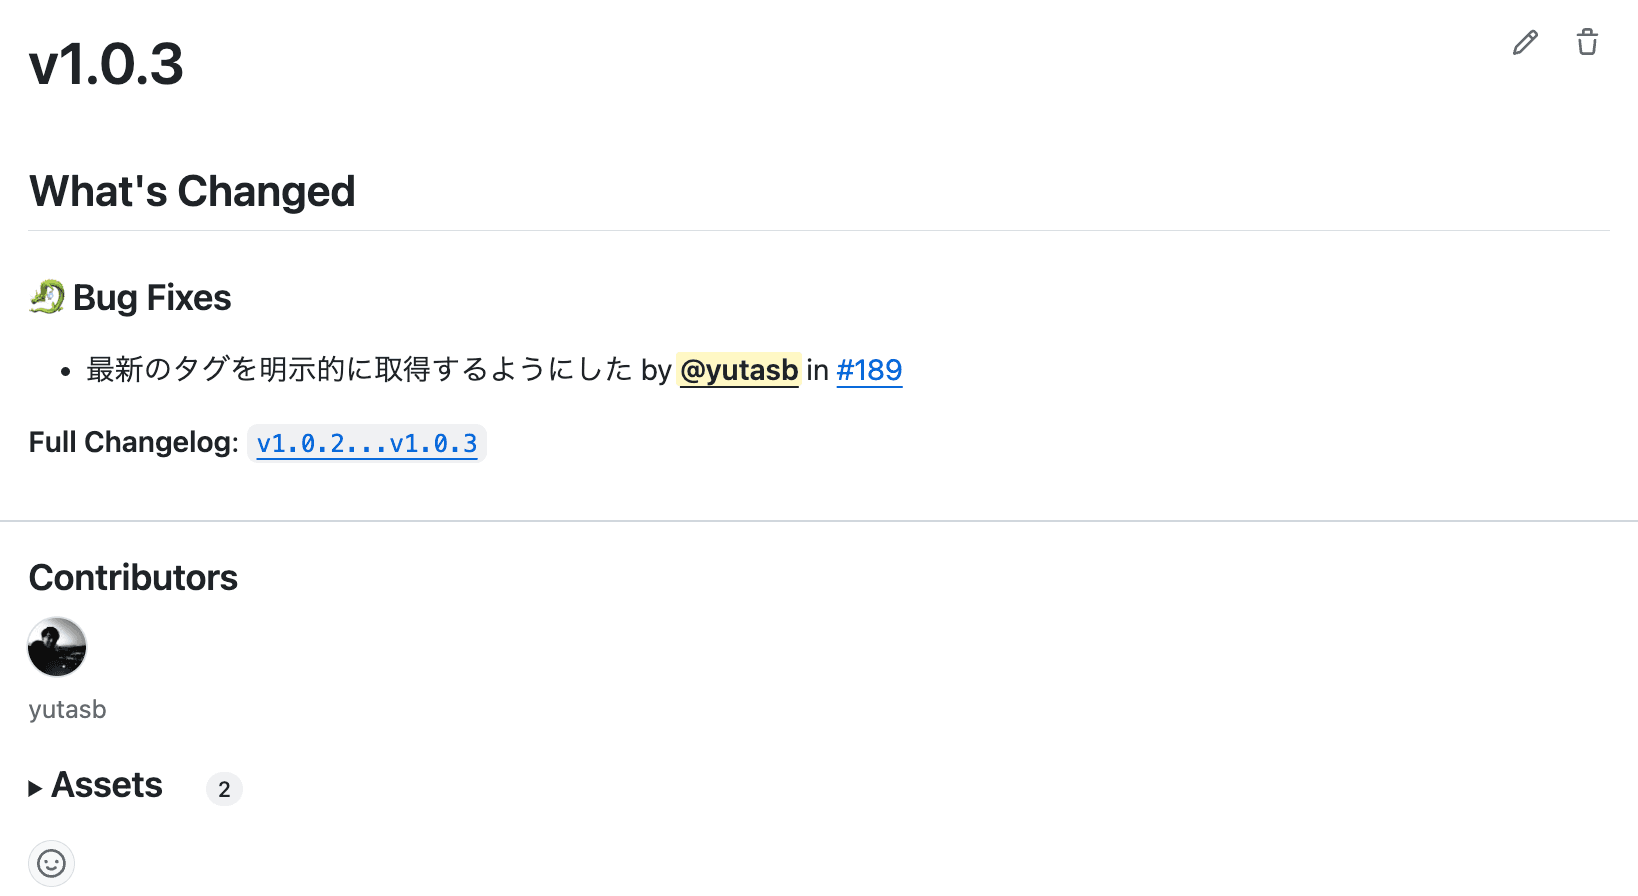The image size is (1638, 896).
Task: Click yutasb's profile avatar
Action: pos(56,647)
